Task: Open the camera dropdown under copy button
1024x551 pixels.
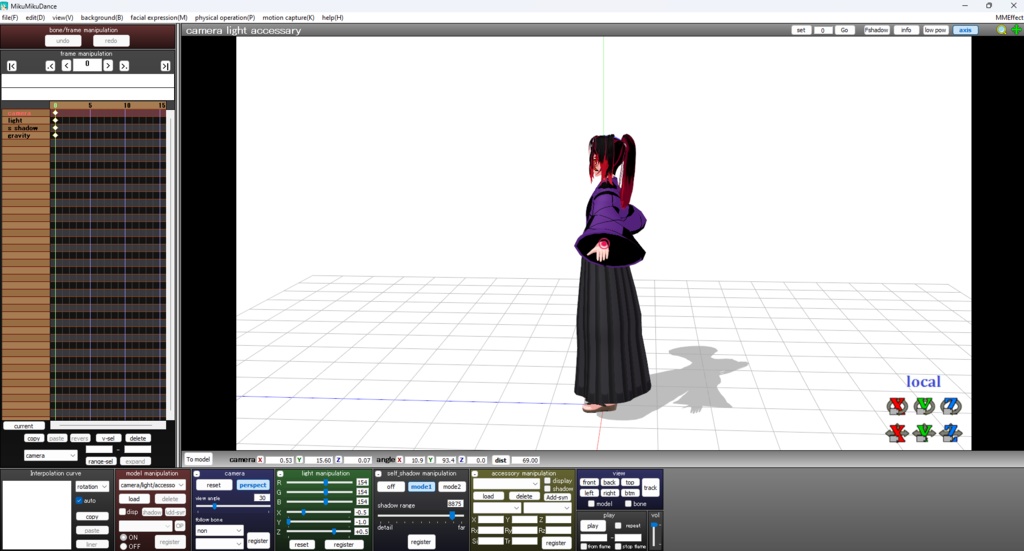Action: pyautogui.click(x=50, y=455)
